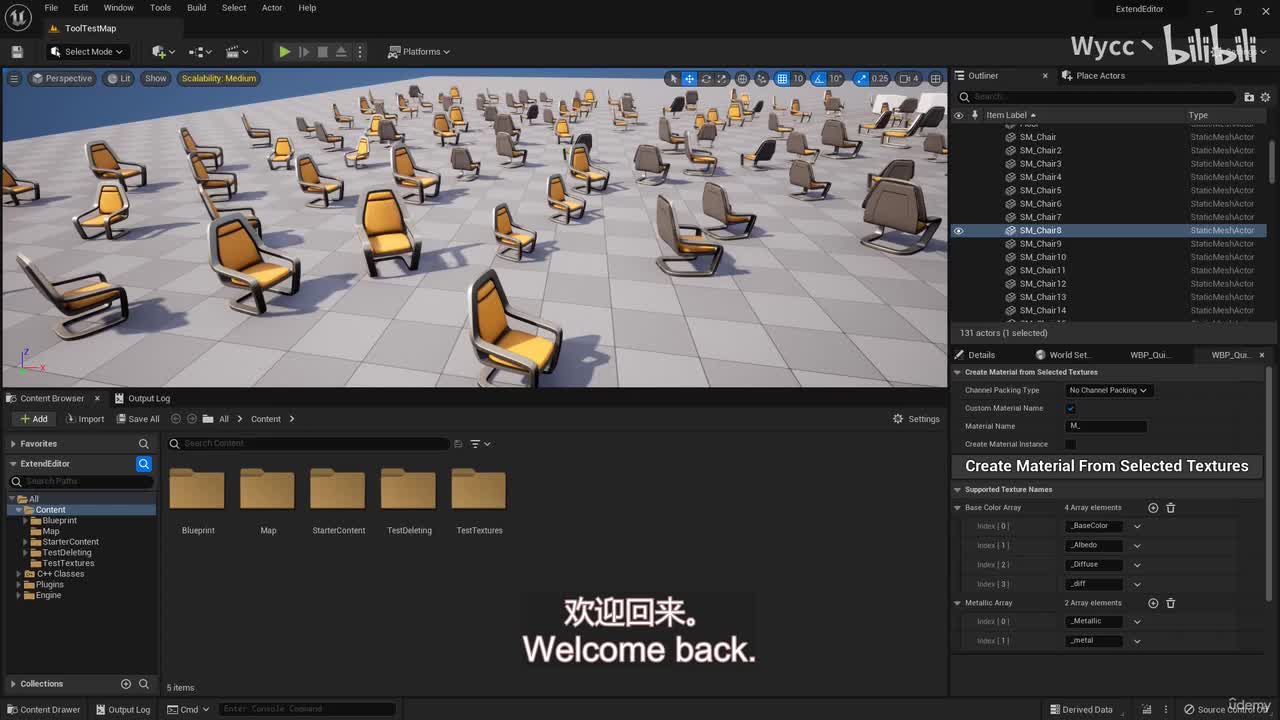Image resolution: width=1280 pixels, height=720 pixels.
Task: Open the Content Drawer
Action: click(43, 710)
